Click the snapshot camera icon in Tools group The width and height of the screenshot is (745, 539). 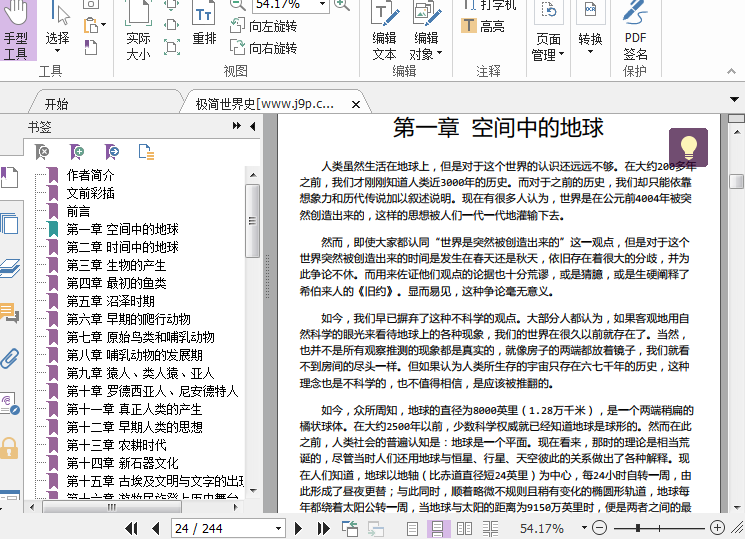pyautogui.click(x=91, y=5)
